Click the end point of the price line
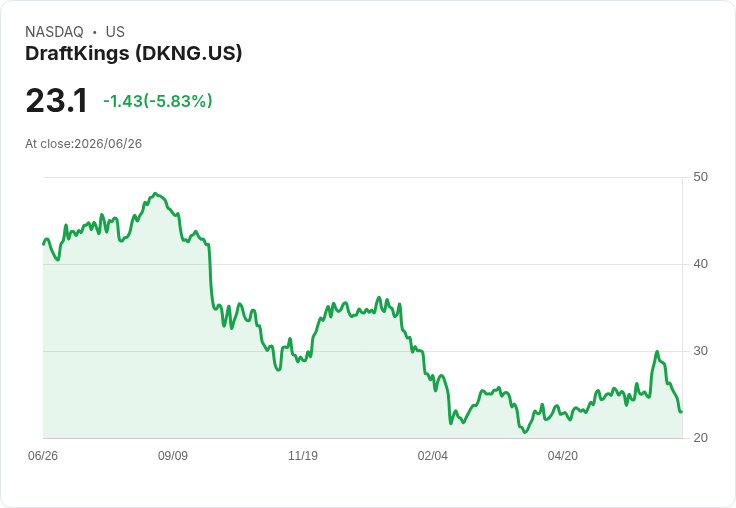Image resolution: width=736 pixels, height=508 pixels. (x=681, y=412)
